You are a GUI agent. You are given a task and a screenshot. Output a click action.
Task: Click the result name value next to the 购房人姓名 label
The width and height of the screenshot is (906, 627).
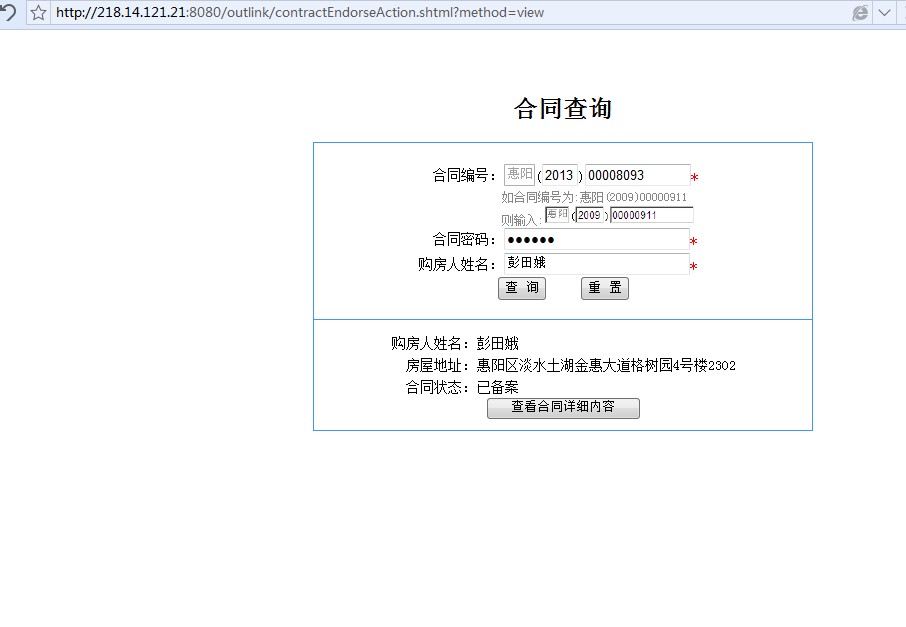[497, 343]
